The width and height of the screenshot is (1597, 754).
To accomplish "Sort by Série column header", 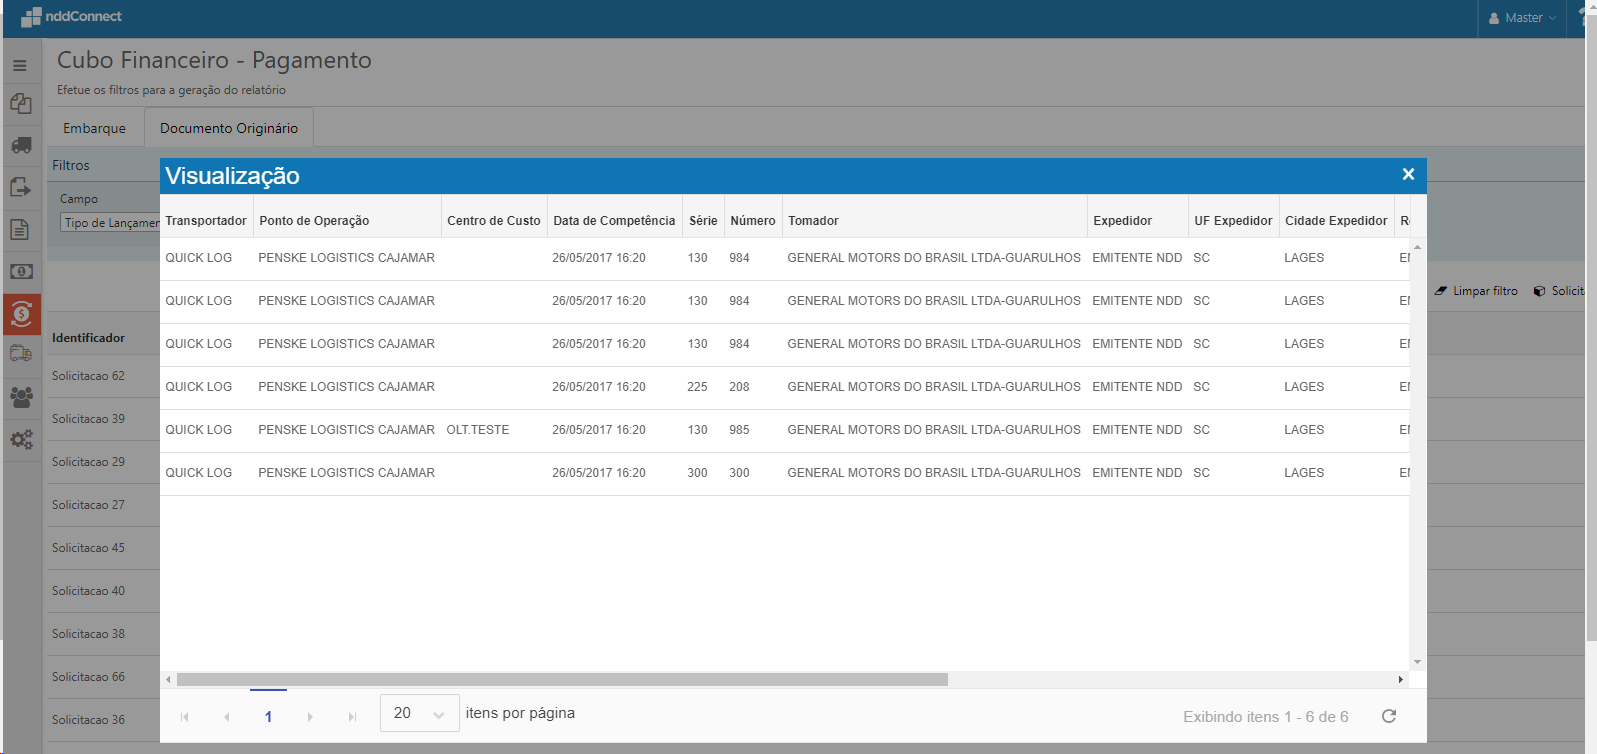I will point(703,221).
